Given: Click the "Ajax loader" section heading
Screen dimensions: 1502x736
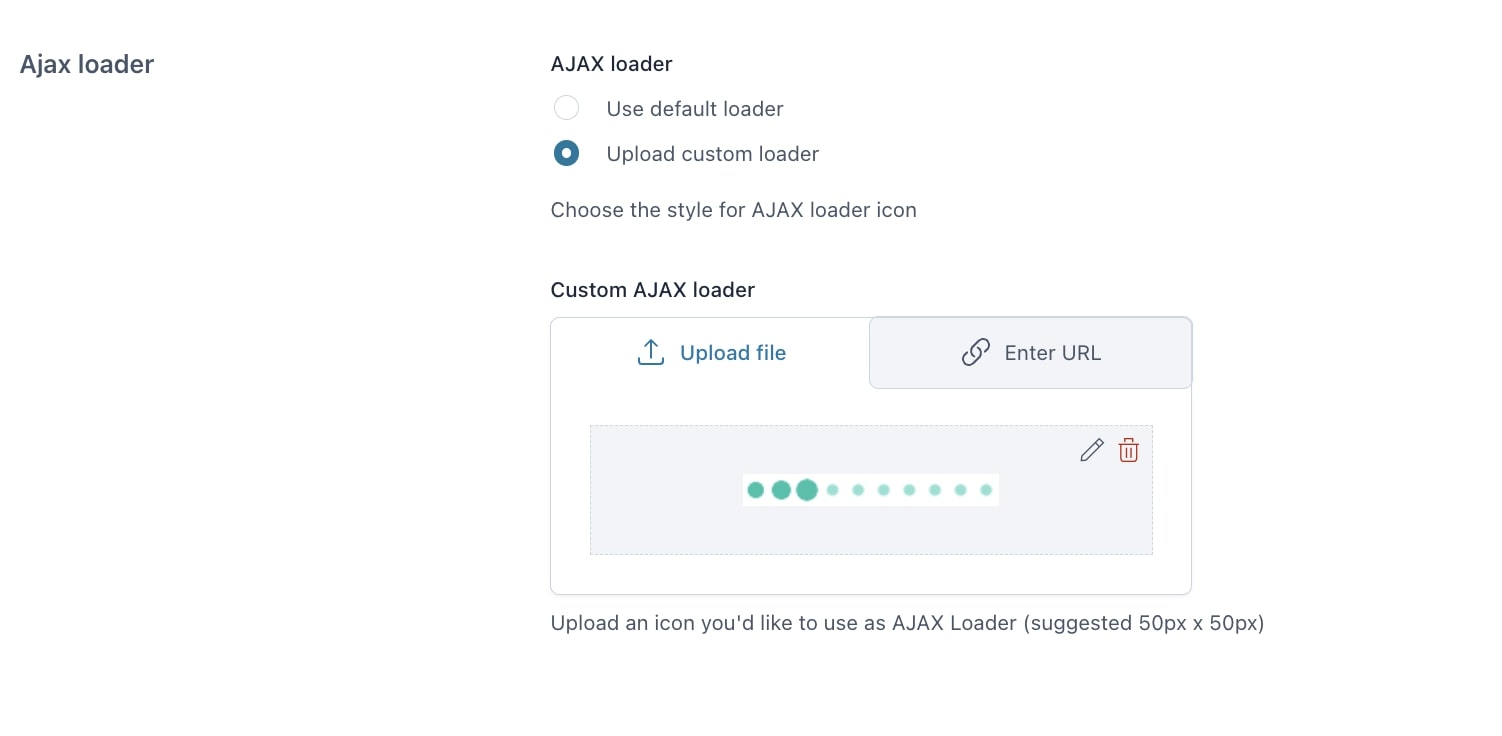Looking at the screenshot, I should point(87,65).
